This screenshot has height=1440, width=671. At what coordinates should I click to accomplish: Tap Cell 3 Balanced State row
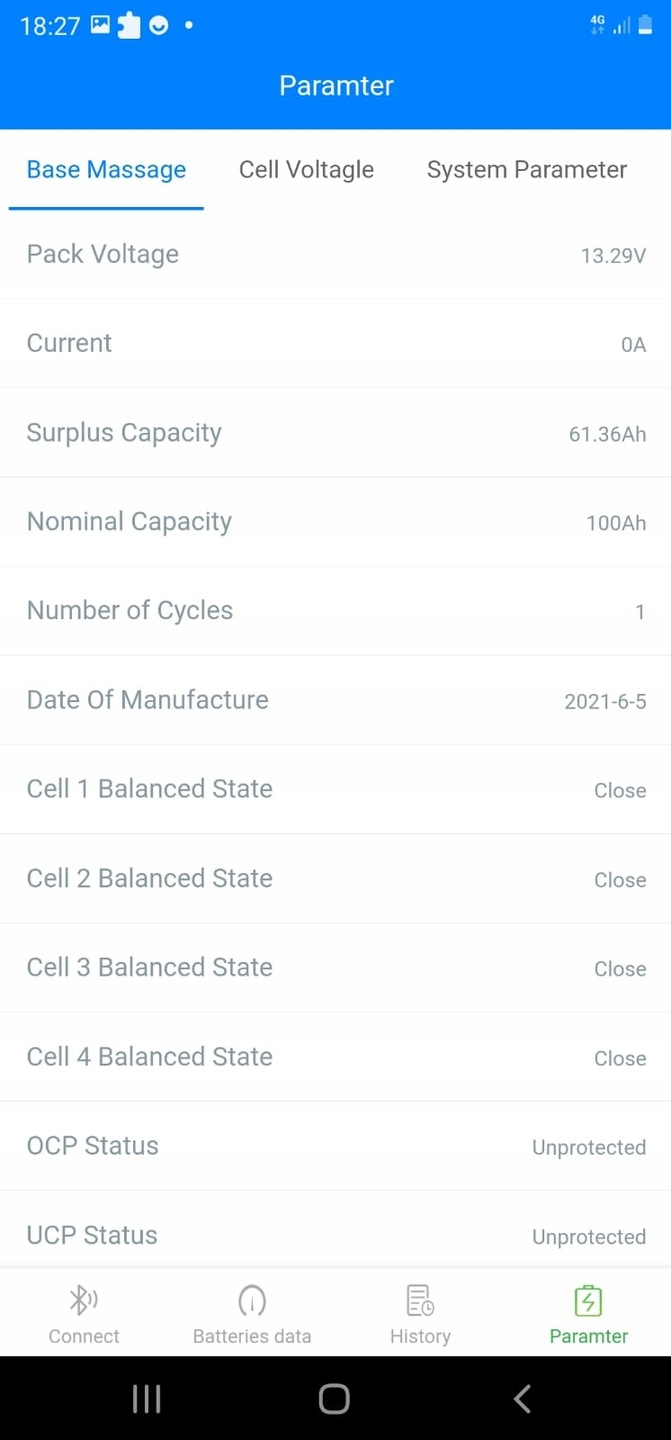[335, 968]
